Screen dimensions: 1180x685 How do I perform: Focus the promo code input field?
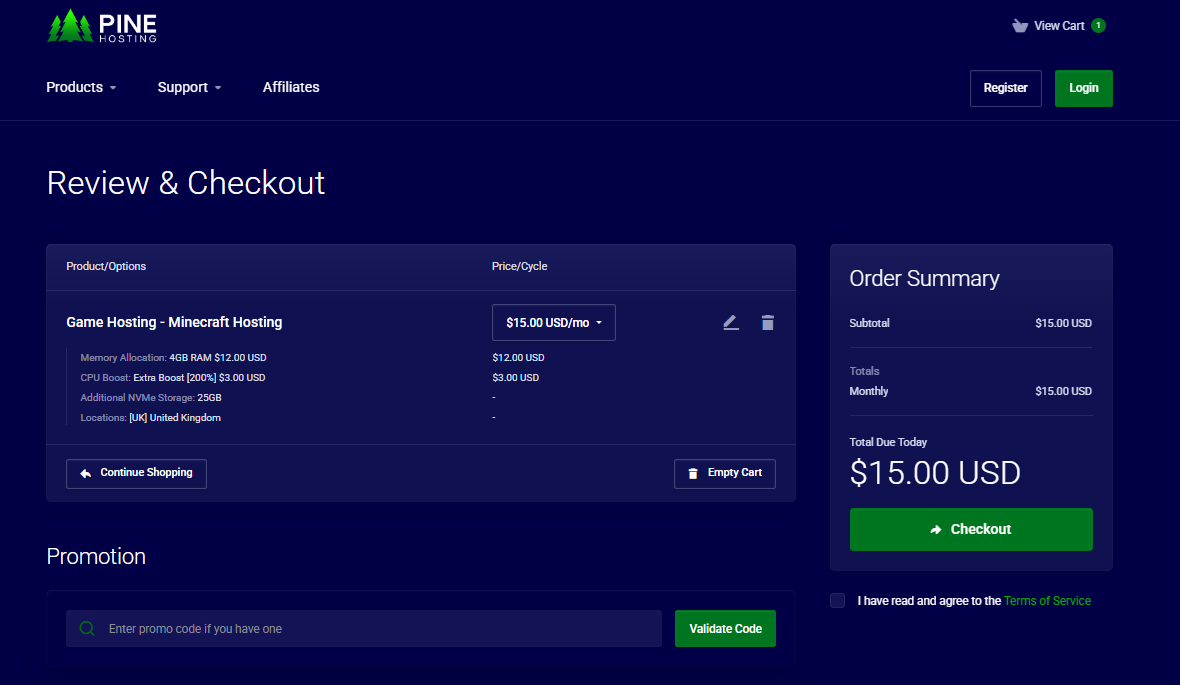364,629
